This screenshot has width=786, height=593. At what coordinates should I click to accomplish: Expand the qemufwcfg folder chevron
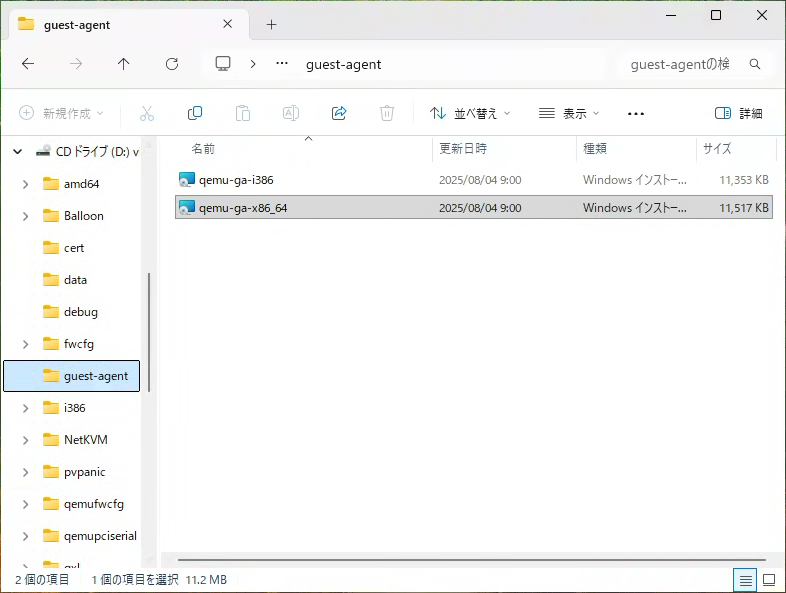point(26,504)
